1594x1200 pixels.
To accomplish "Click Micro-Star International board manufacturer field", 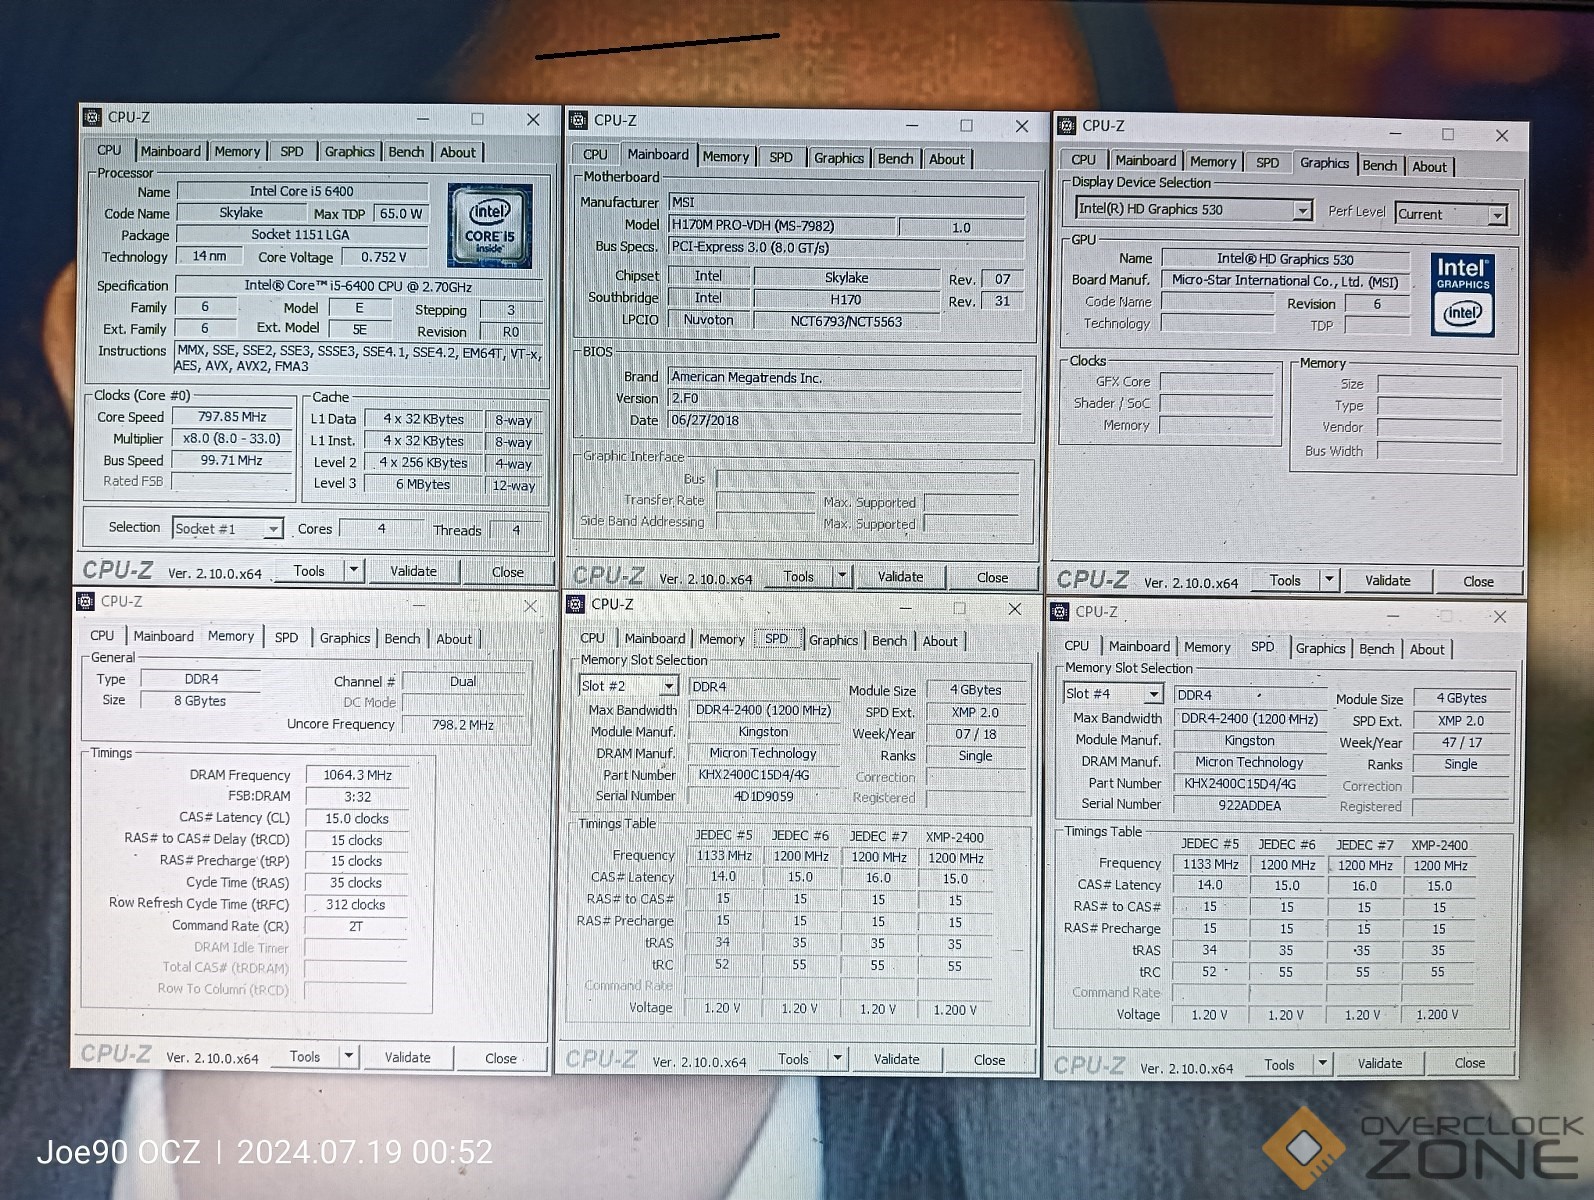I will pyautogui.click(x=1285, y=281).
